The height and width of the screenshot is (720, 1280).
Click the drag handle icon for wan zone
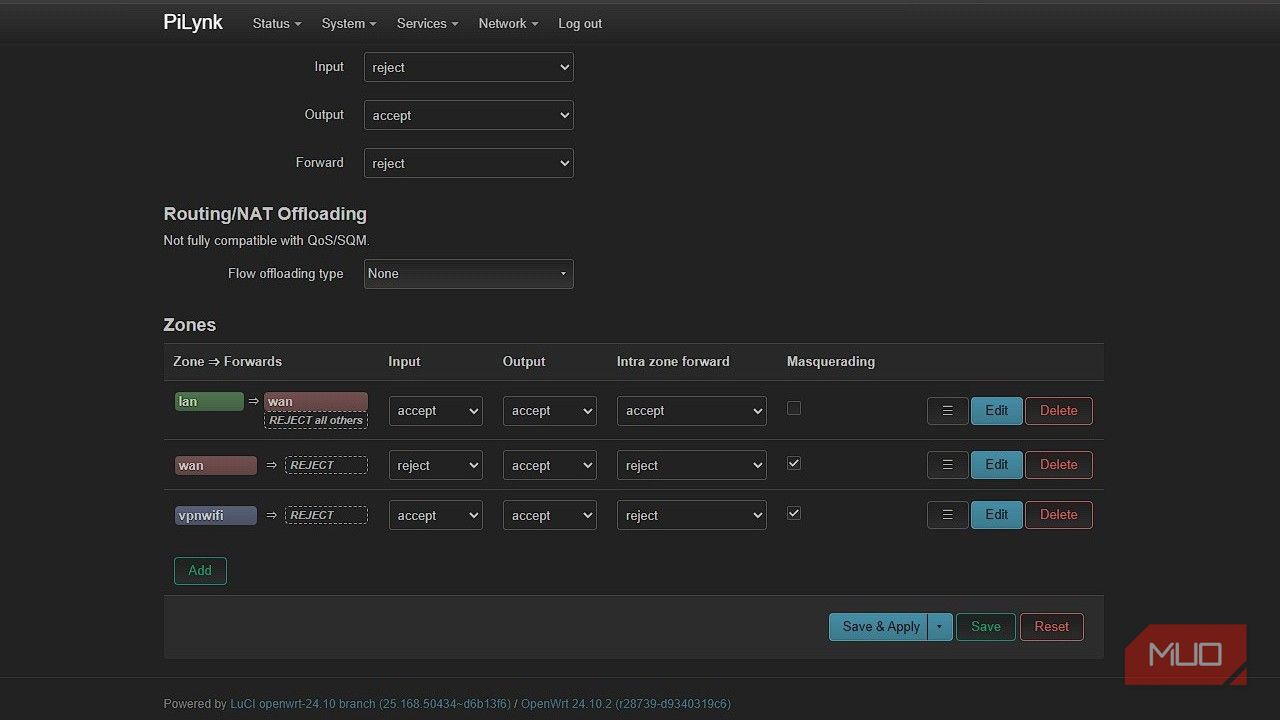pos(947,465)
